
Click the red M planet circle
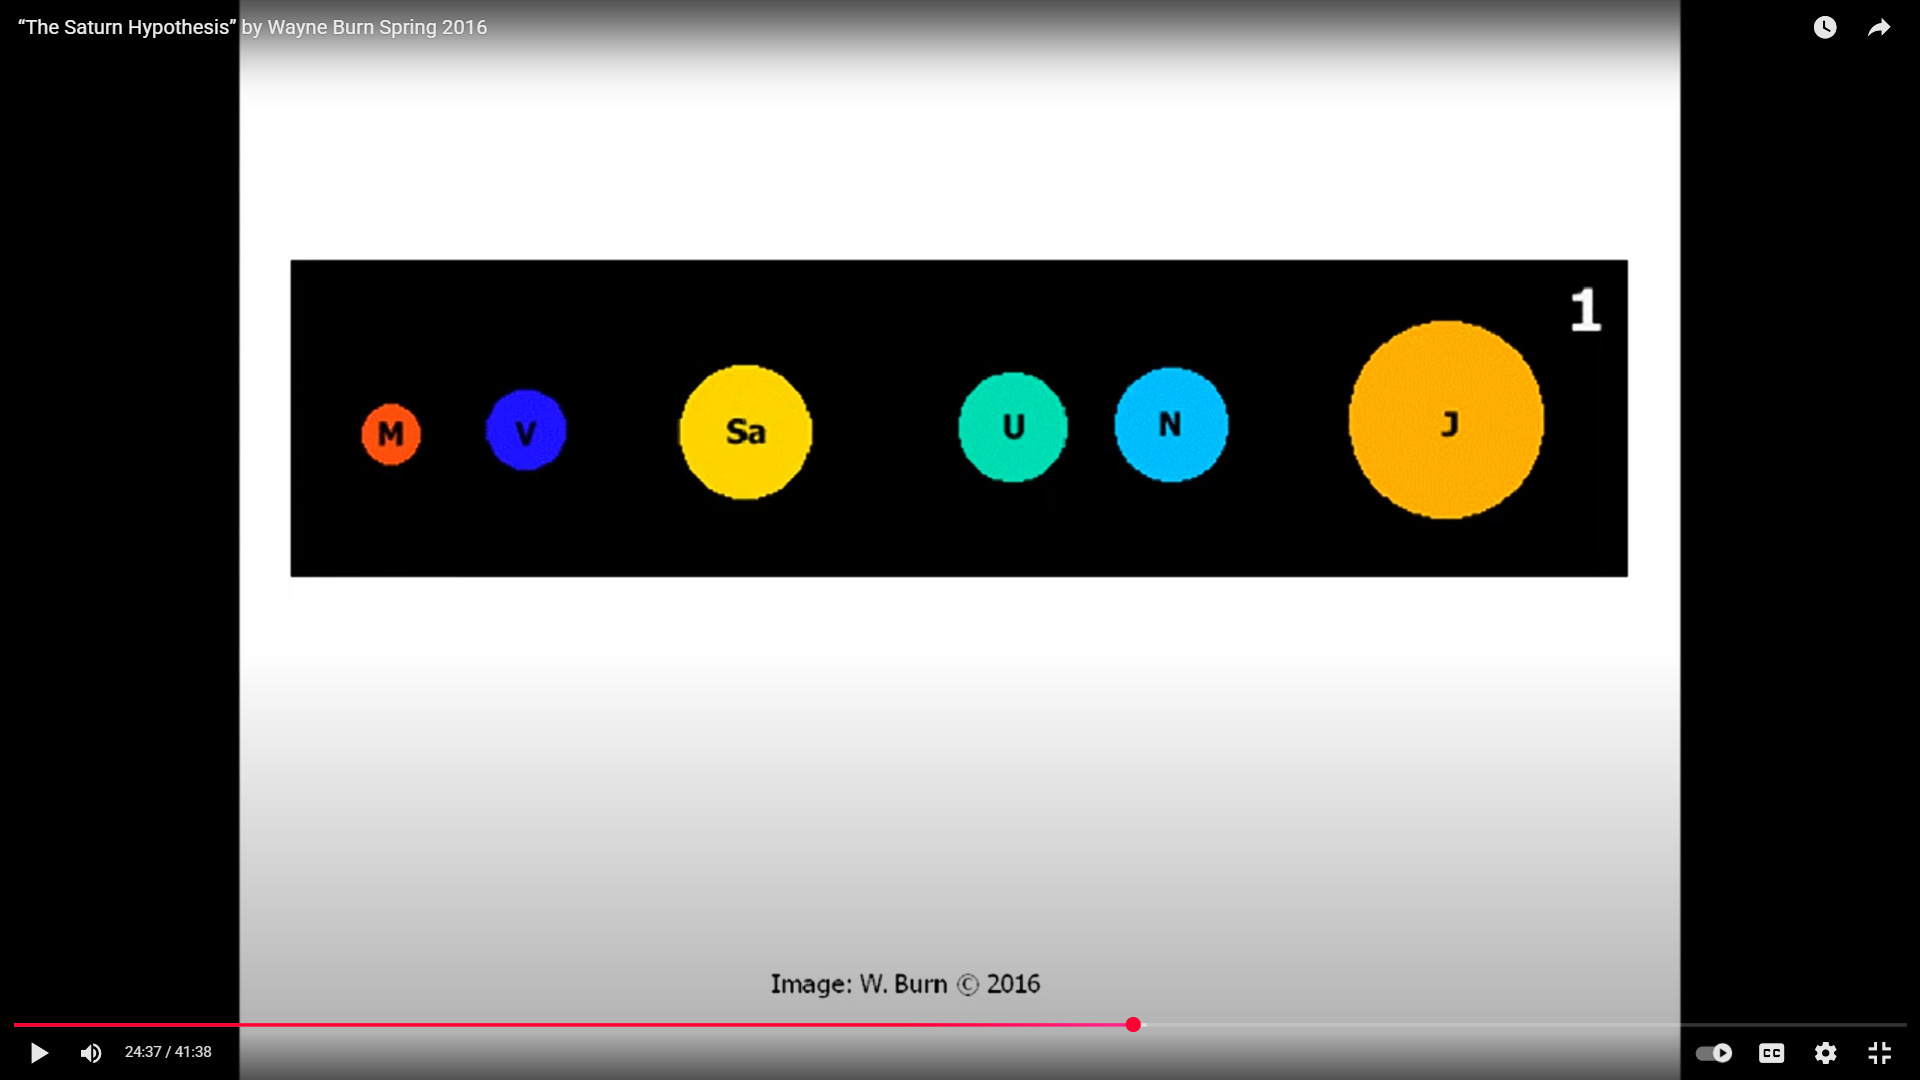391,434
